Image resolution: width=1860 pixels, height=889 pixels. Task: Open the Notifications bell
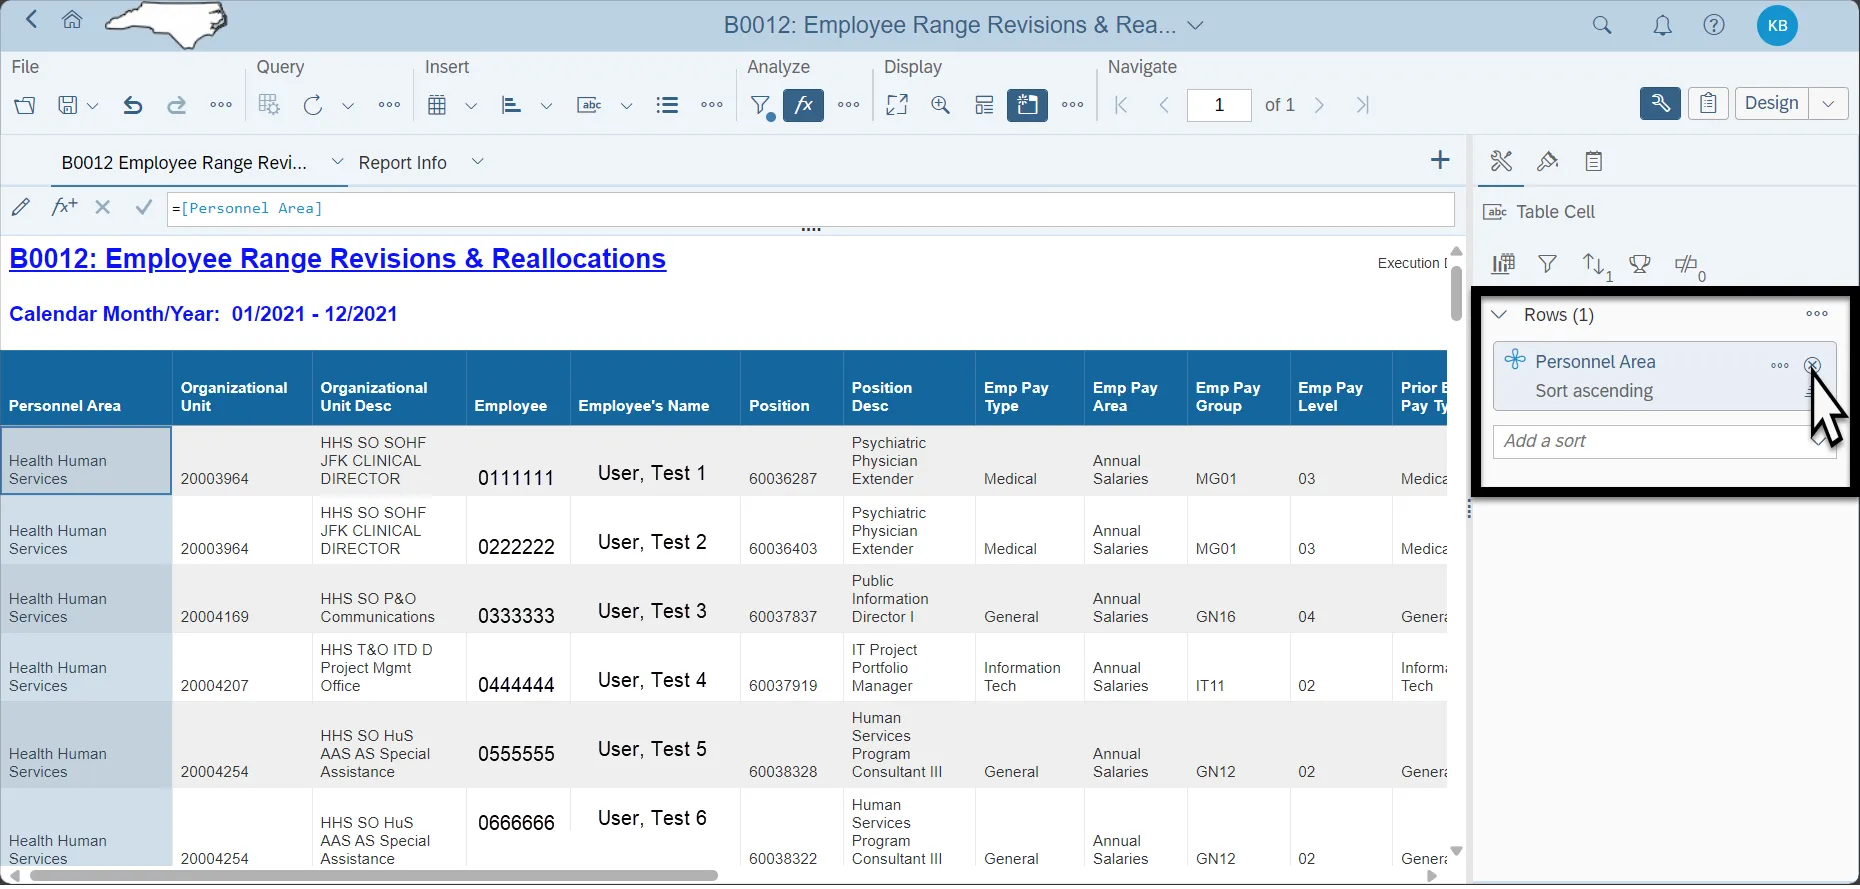click(x=1662, y=25)
